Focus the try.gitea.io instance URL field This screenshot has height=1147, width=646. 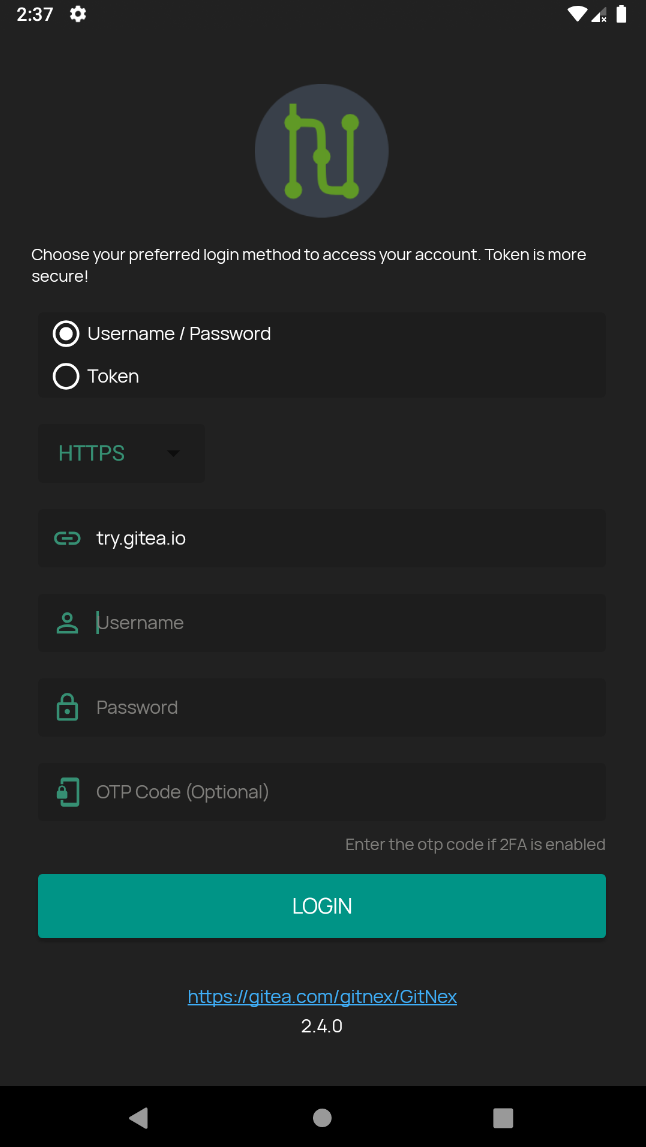(340, 539)
